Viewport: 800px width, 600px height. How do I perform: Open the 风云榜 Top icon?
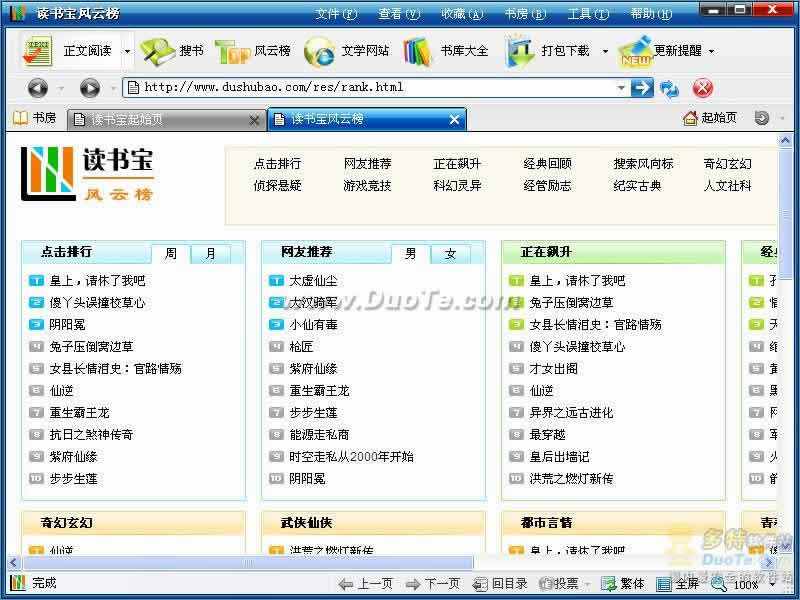[x=232, y=52]
